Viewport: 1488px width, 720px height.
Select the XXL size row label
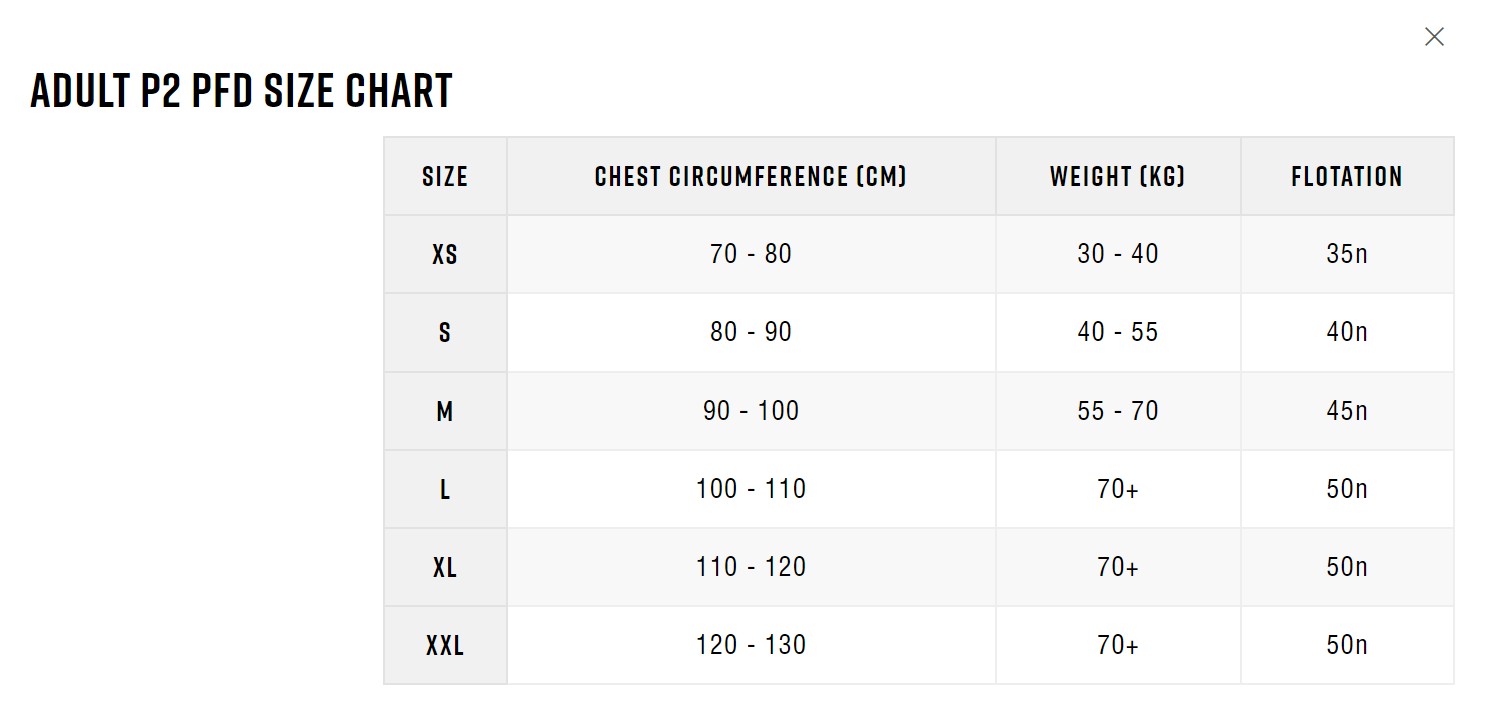click(x=445, y=645)
